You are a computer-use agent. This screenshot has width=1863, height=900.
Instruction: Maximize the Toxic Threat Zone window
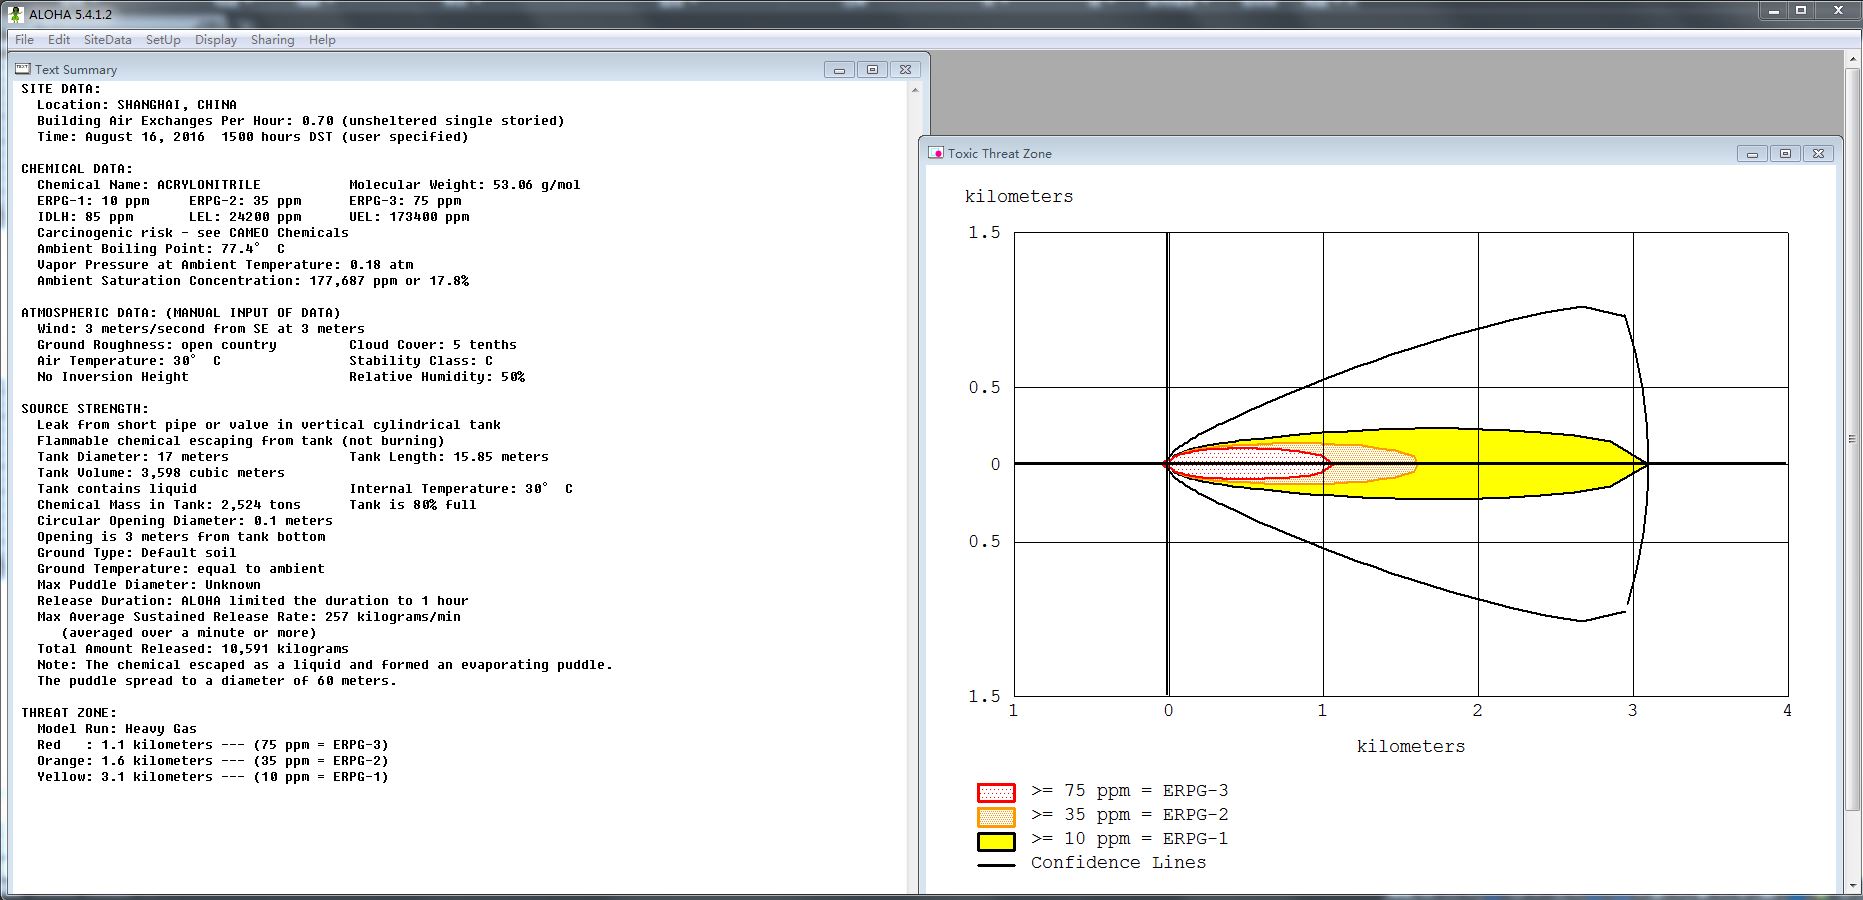(1785, 153)
